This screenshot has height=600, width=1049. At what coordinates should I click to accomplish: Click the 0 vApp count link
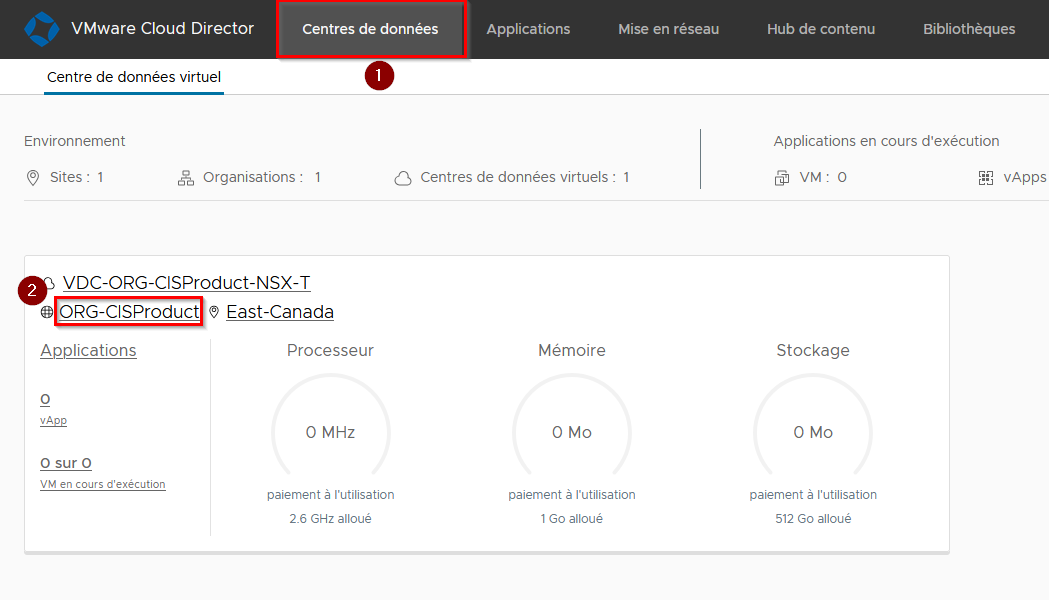[x=45, y=399]
